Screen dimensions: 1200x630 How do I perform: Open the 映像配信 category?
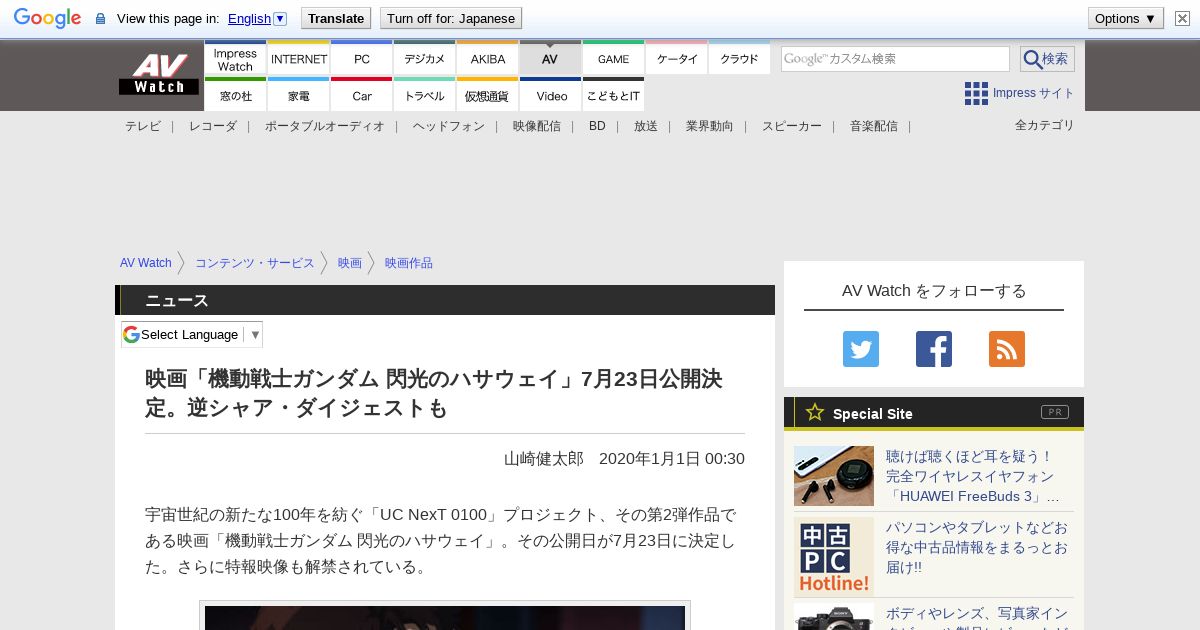coord(537,126)
